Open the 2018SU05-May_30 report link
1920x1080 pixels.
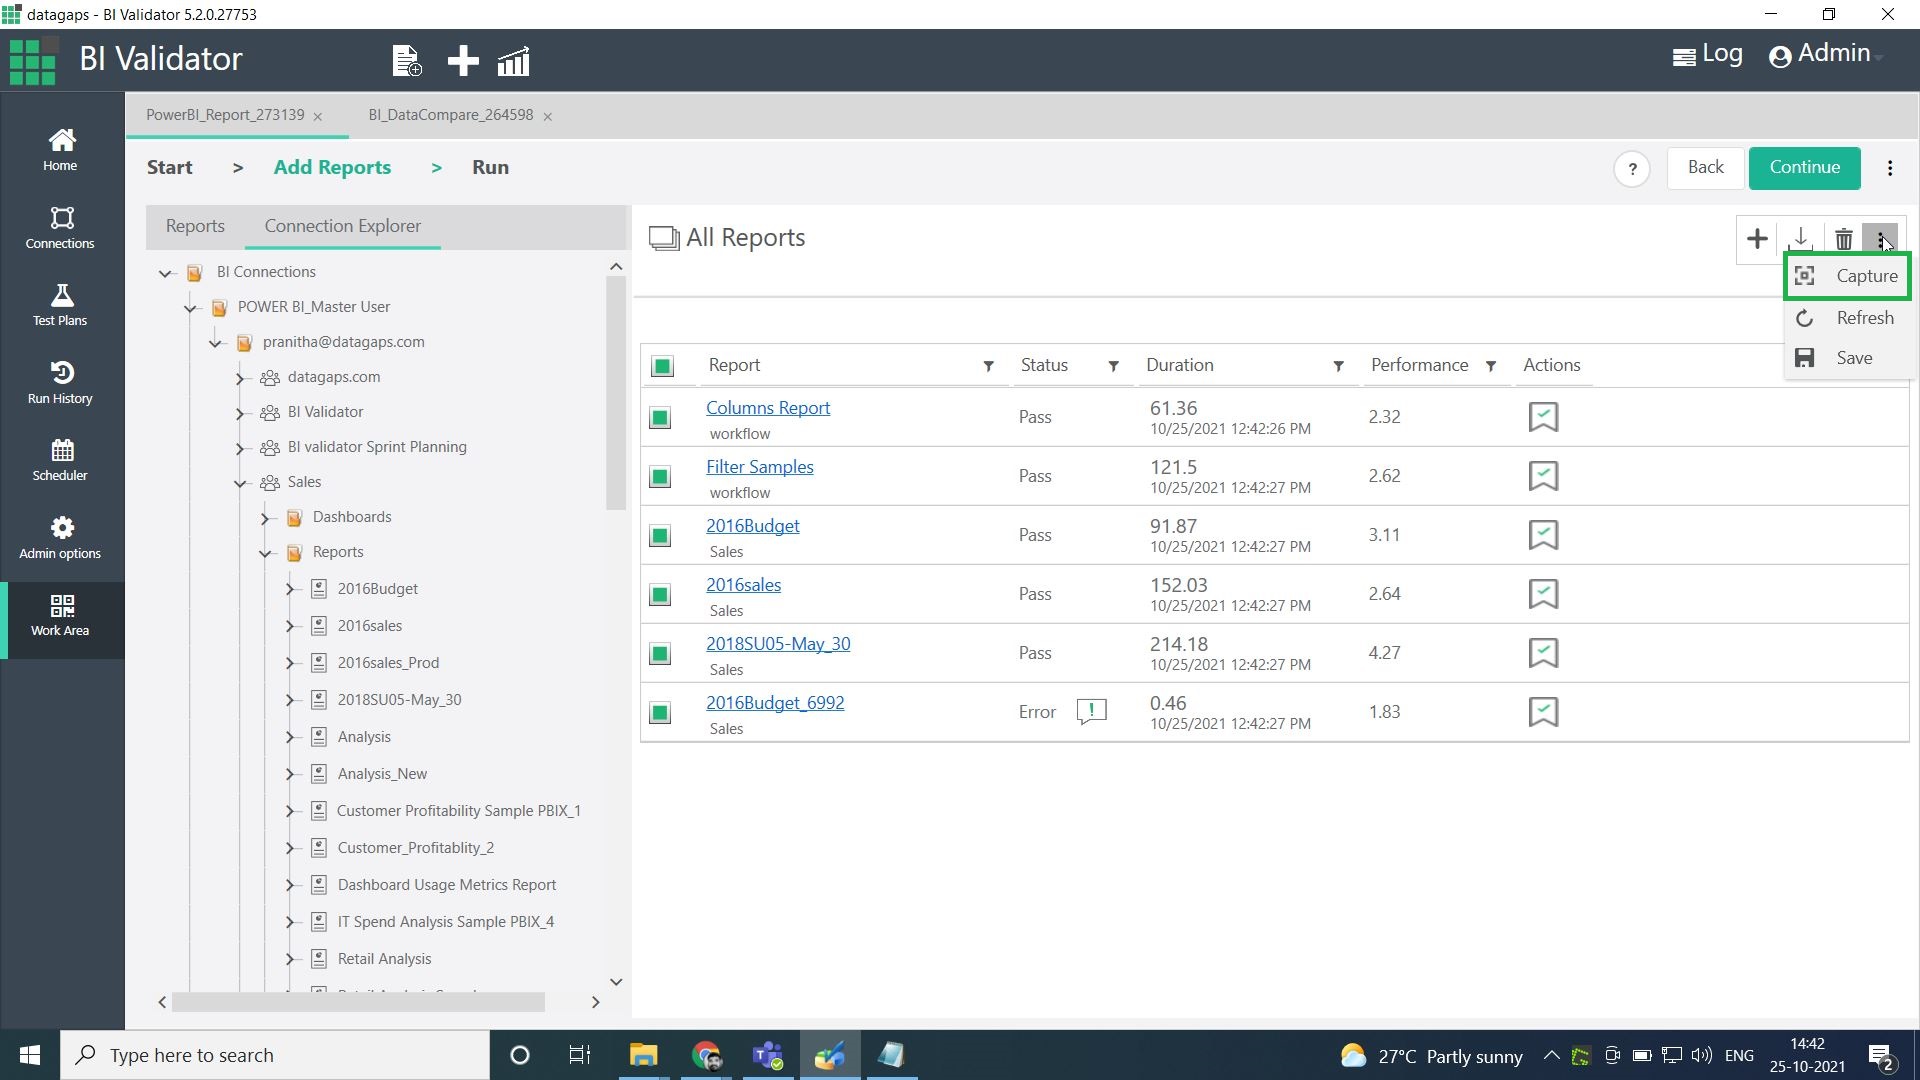pos(777,644)
